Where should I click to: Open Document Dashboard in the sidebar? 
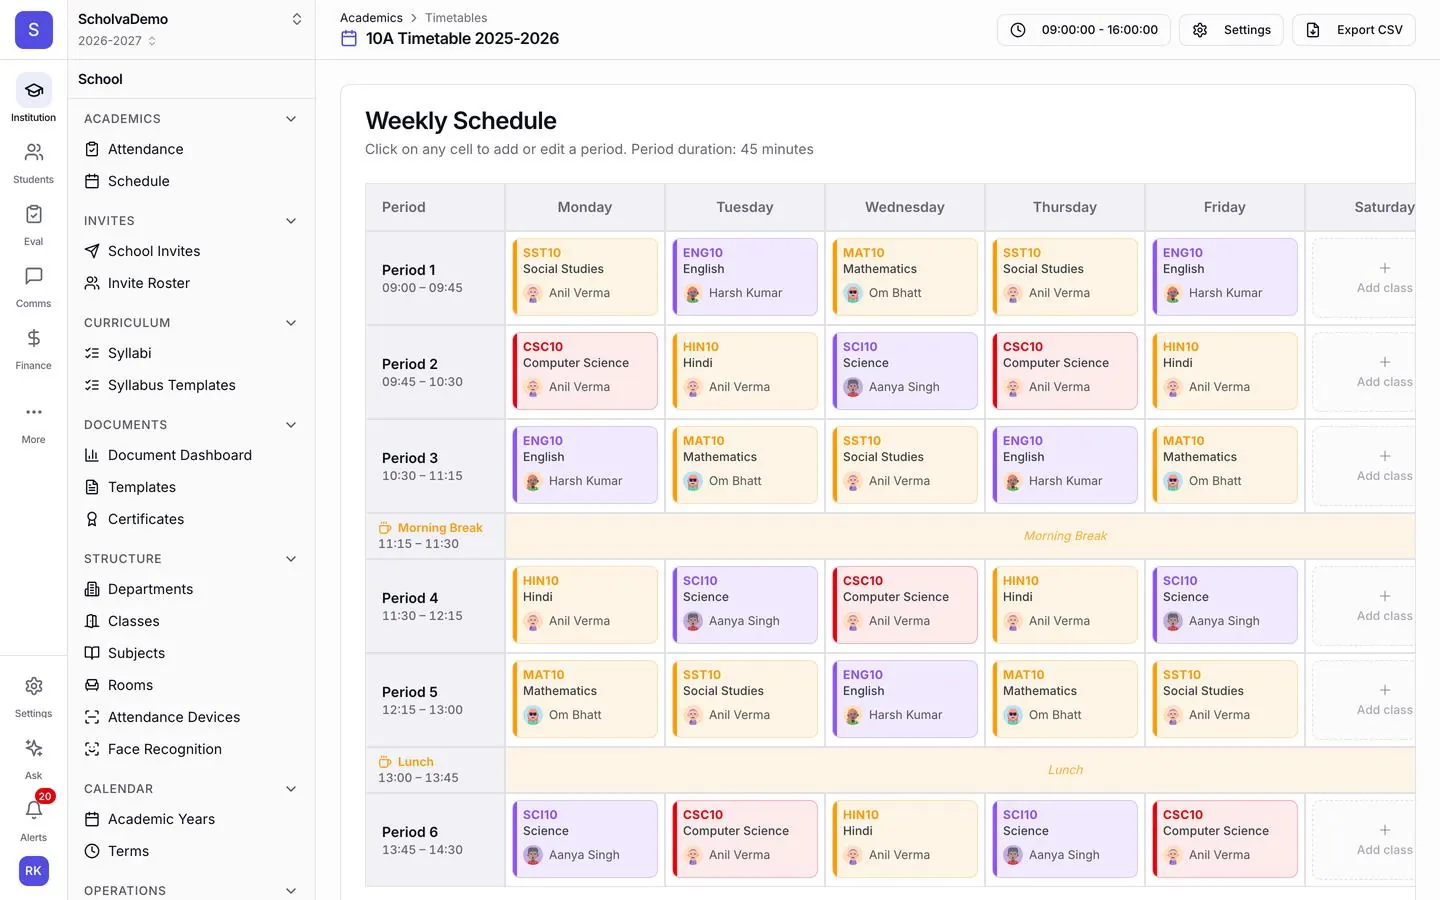191,455
